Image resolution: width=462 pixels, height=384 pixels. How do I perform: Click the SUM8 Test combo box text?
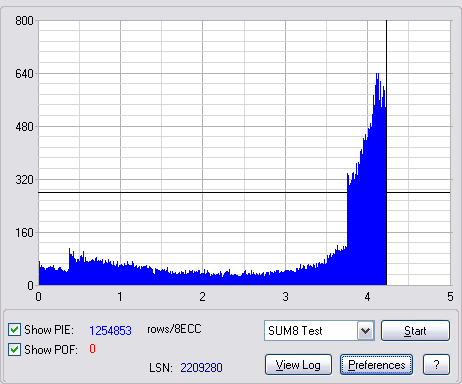tap(295, 331)
